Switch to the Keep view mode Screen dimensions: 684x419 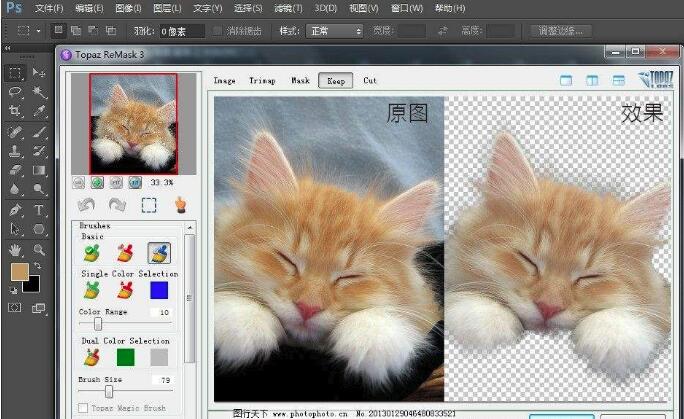coord(331,80)
